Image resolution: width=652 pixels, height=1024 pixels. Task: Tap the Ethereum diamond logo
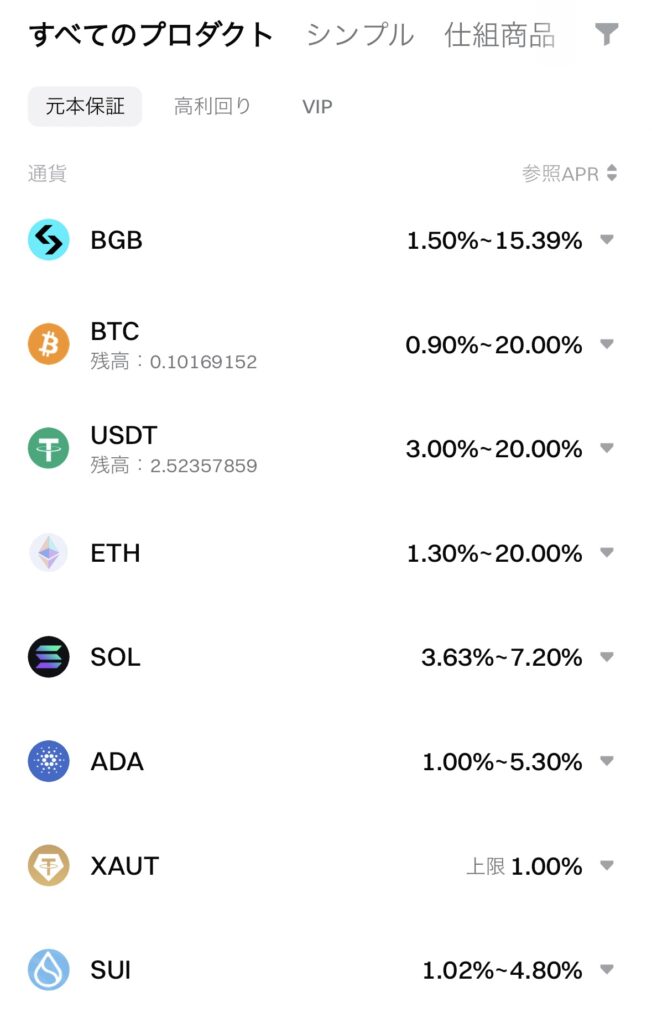tap(48, 552)
